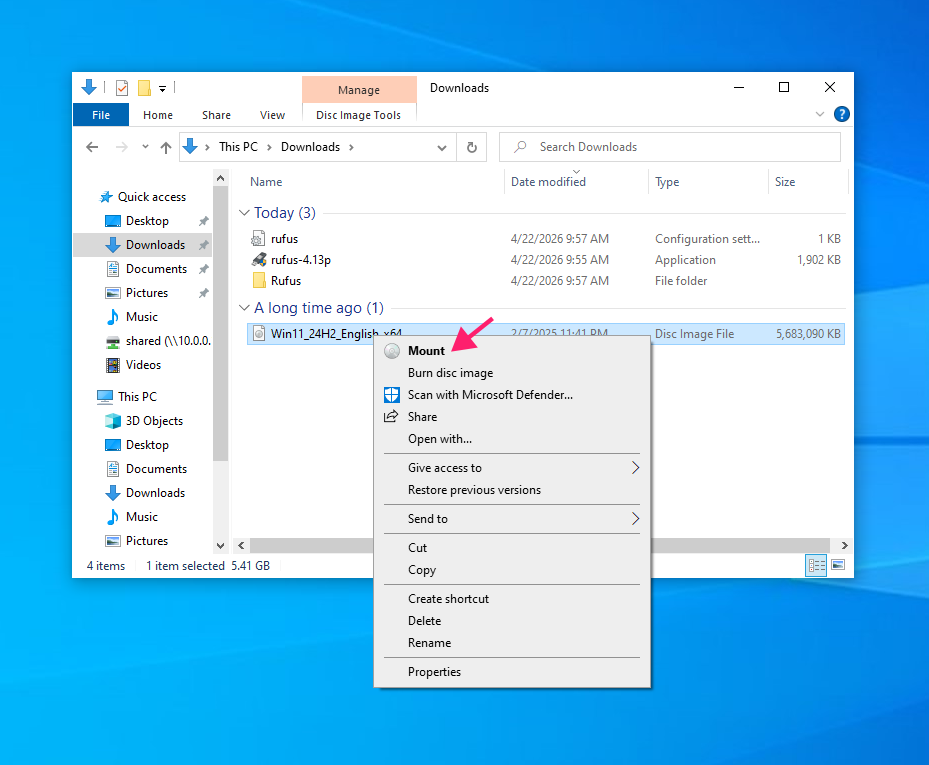Sort by the Name column header
Image resolution: width=929 pixels, height=765 pixels.
point(266,182)
